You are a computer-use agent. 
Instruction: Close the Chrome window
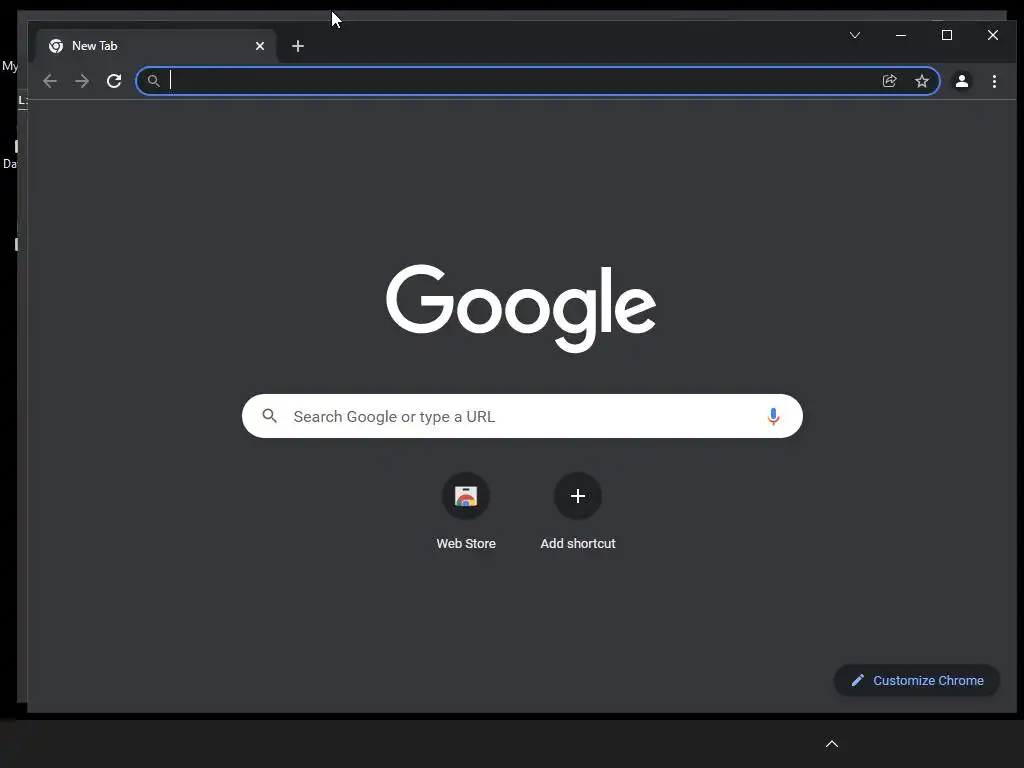point(993,35)
